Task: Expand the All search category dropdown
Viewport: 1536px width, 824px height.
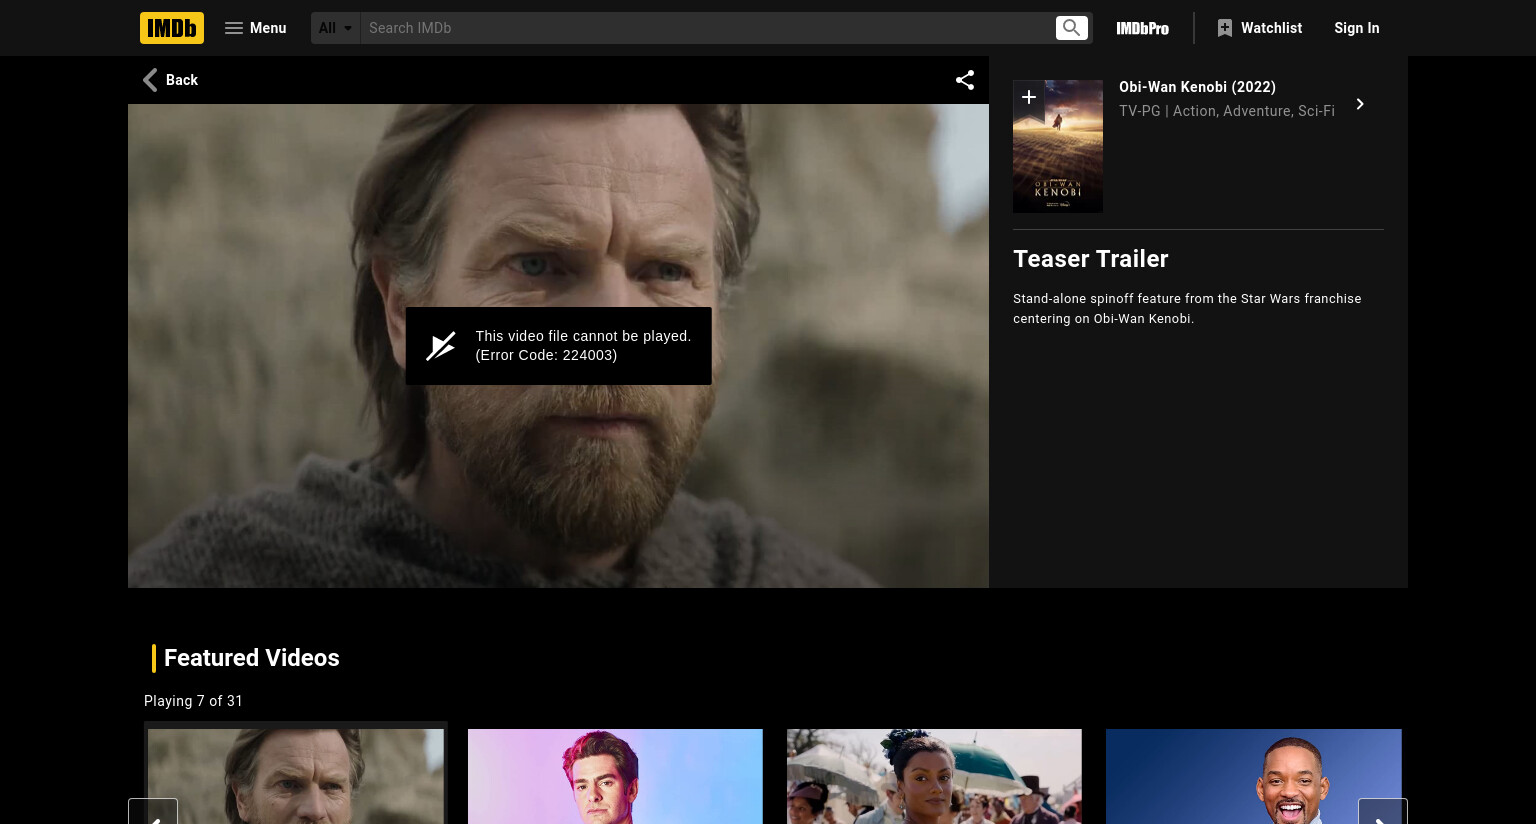Action: 336,28
